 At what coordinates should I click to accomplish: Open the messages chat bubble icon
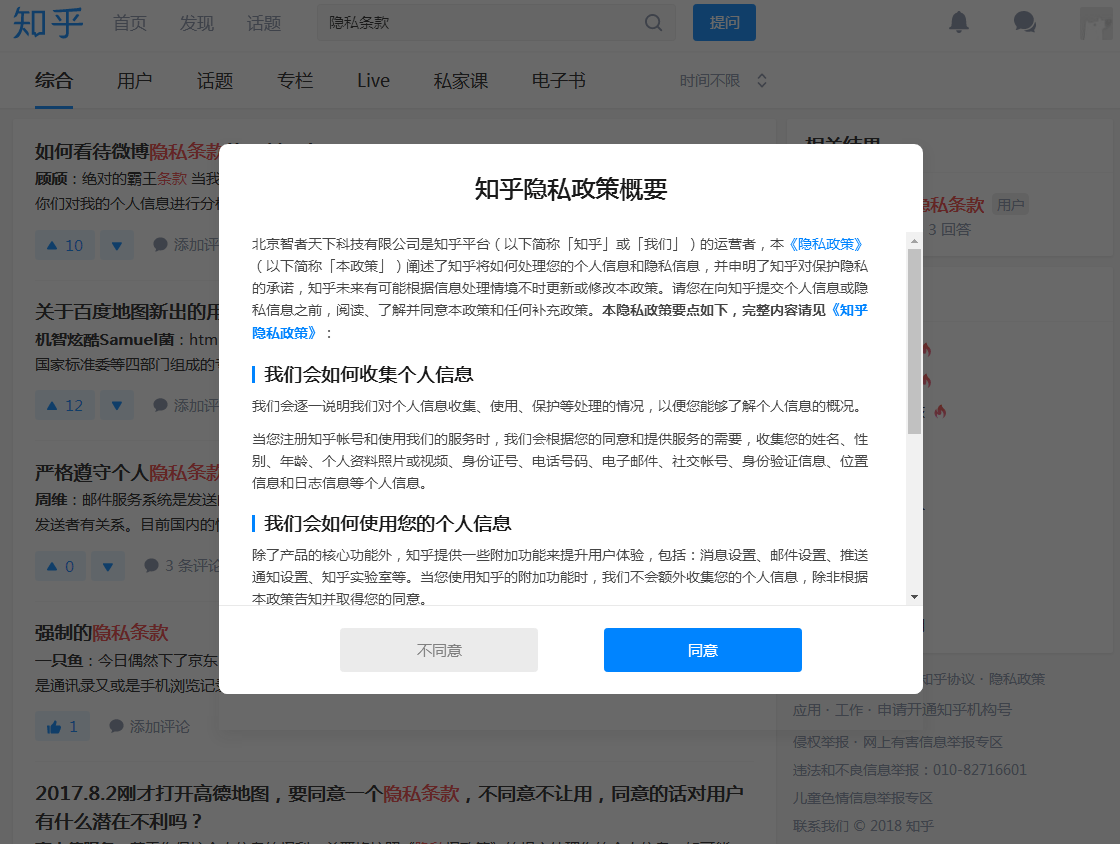coord(1025,22)
